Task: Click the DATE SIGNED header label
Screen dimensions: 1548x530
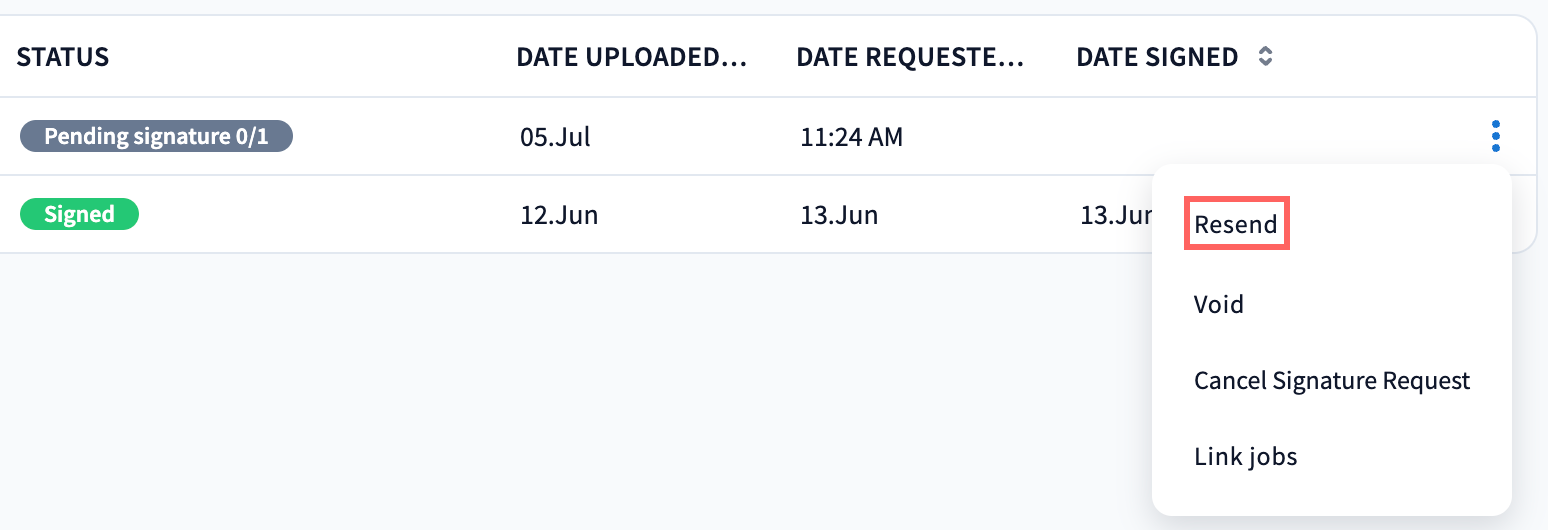Action: (1157, 57)
